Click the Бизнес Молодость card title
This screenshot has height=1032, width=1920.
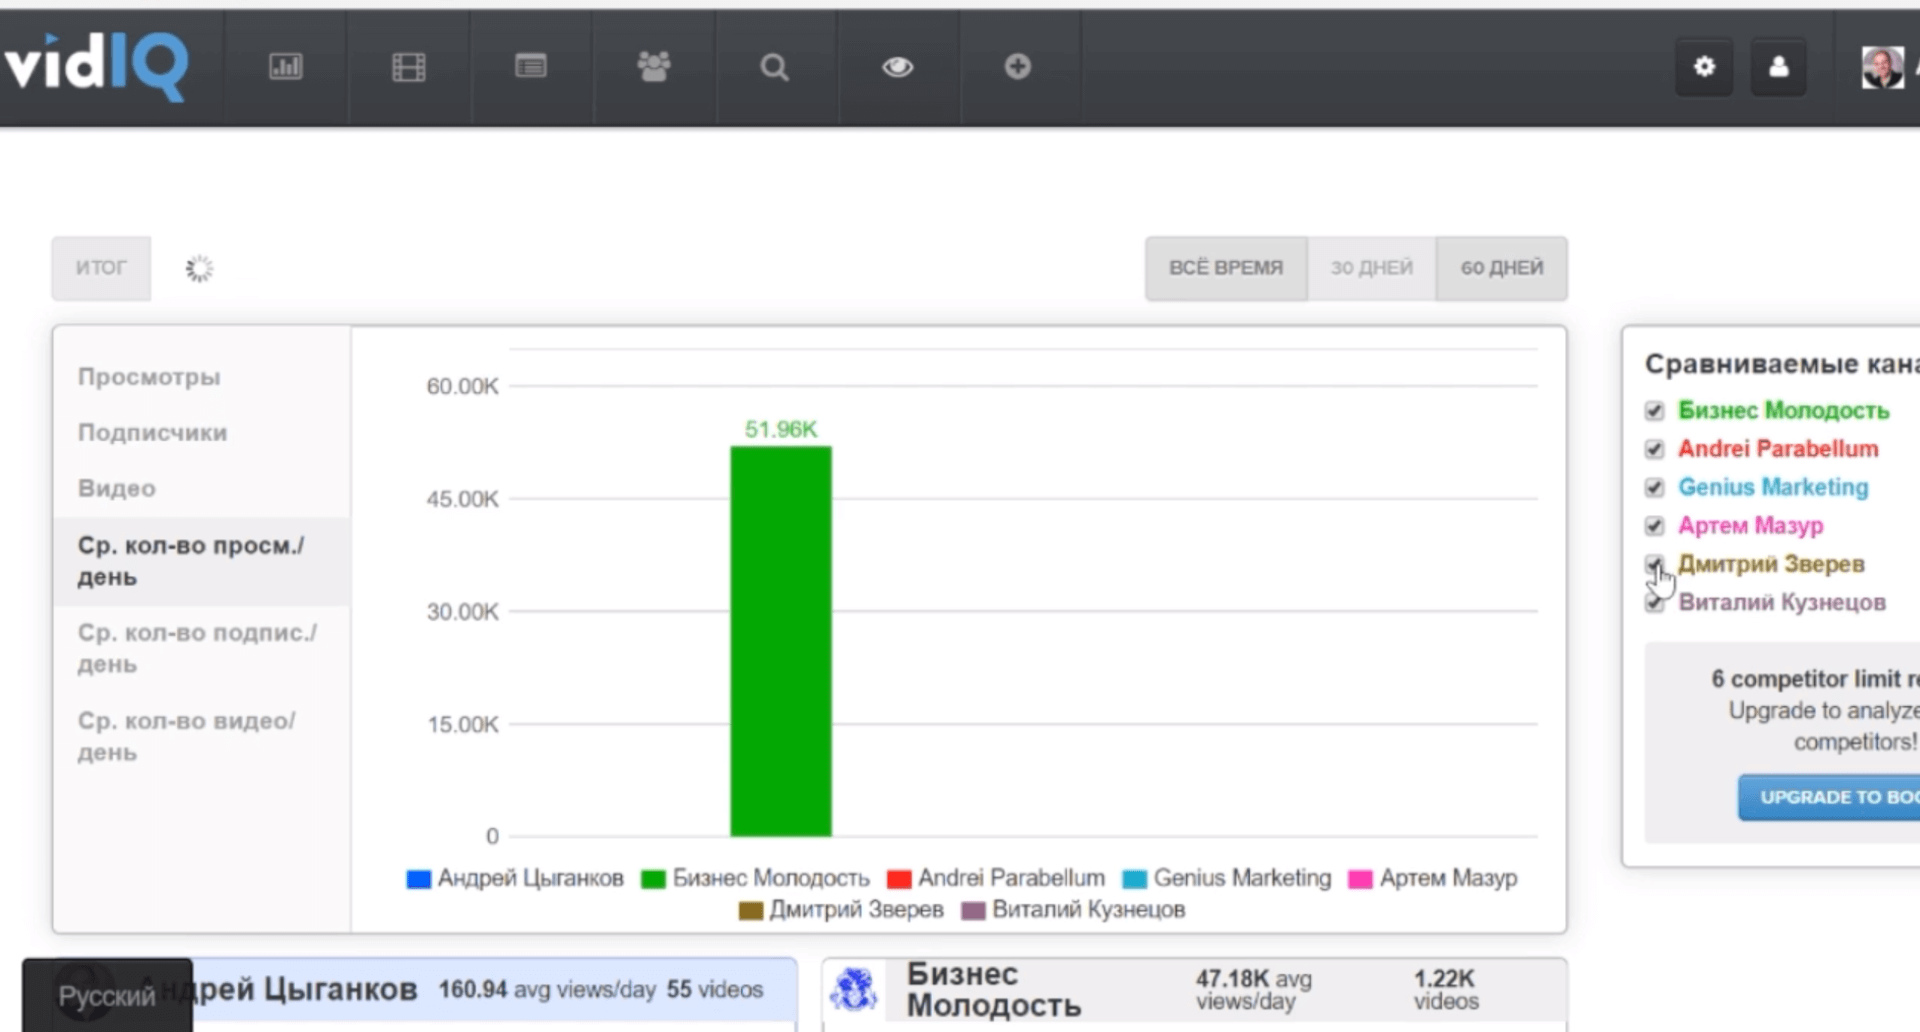coord(993,990)
